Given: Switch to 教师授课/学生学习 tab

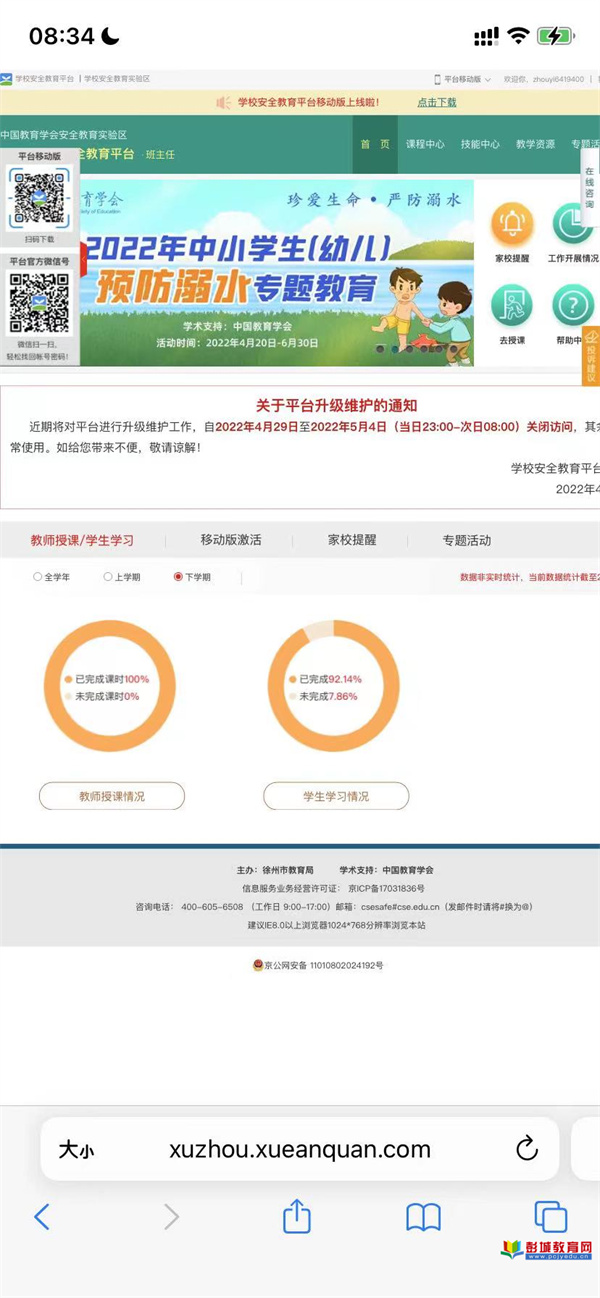Looking at the screenshot, I should [x=82, y=540].
